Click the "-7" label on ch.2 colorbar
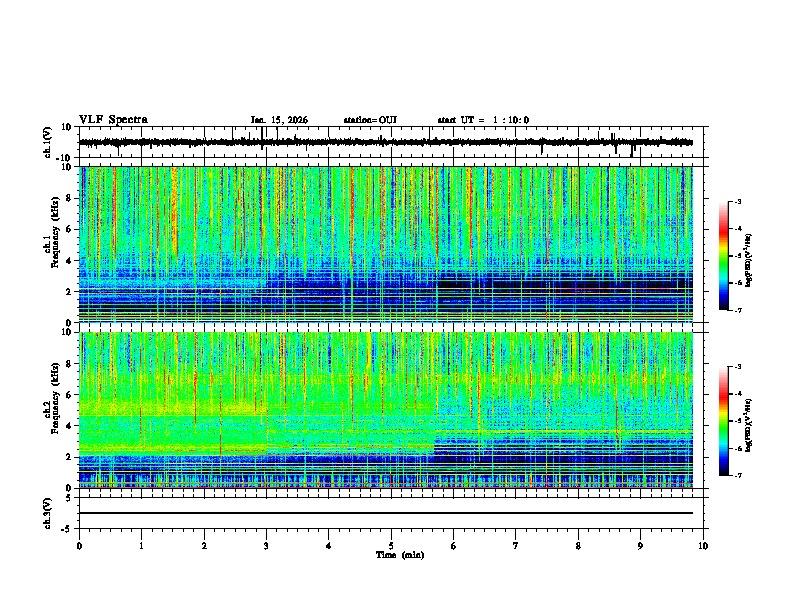 [x=738, y=475]
